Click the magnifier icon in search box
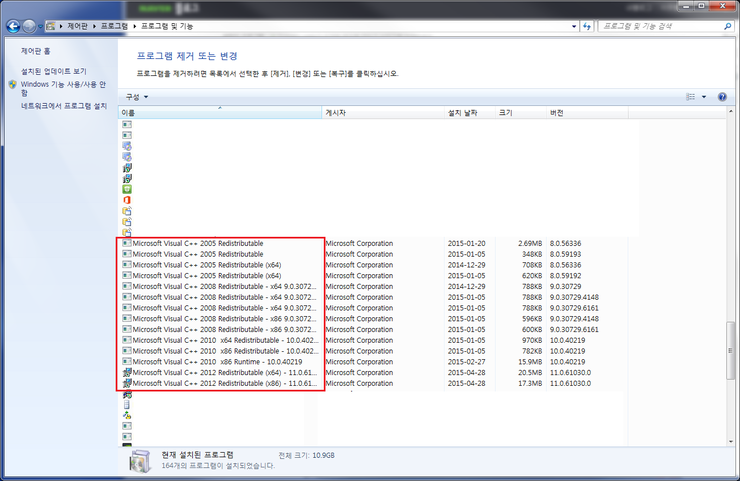This screenshot has width=740, height=481. [x=727, y=26]
